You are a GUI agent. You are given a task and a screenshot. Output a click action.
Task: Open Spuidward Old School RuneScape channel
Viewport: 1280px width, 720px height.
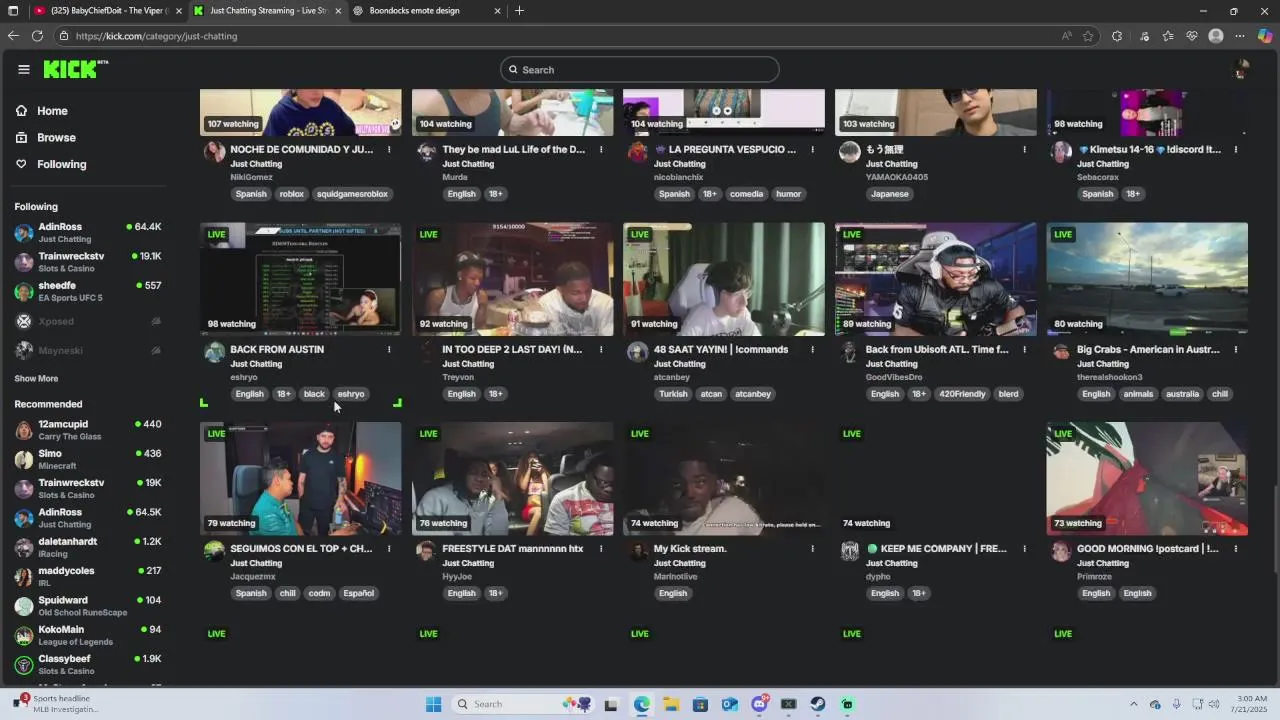(88, 606)
